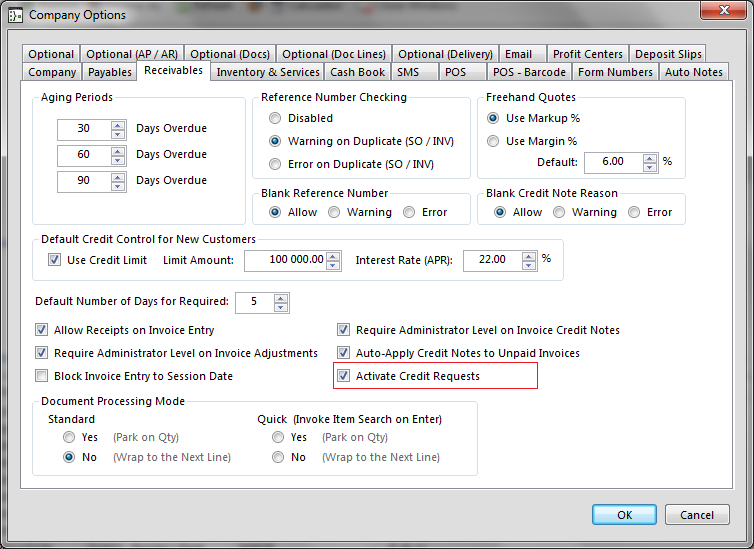Screen dimensions: 754x549
Task: Increase Default Number of Days stepper
Action: 281,297
